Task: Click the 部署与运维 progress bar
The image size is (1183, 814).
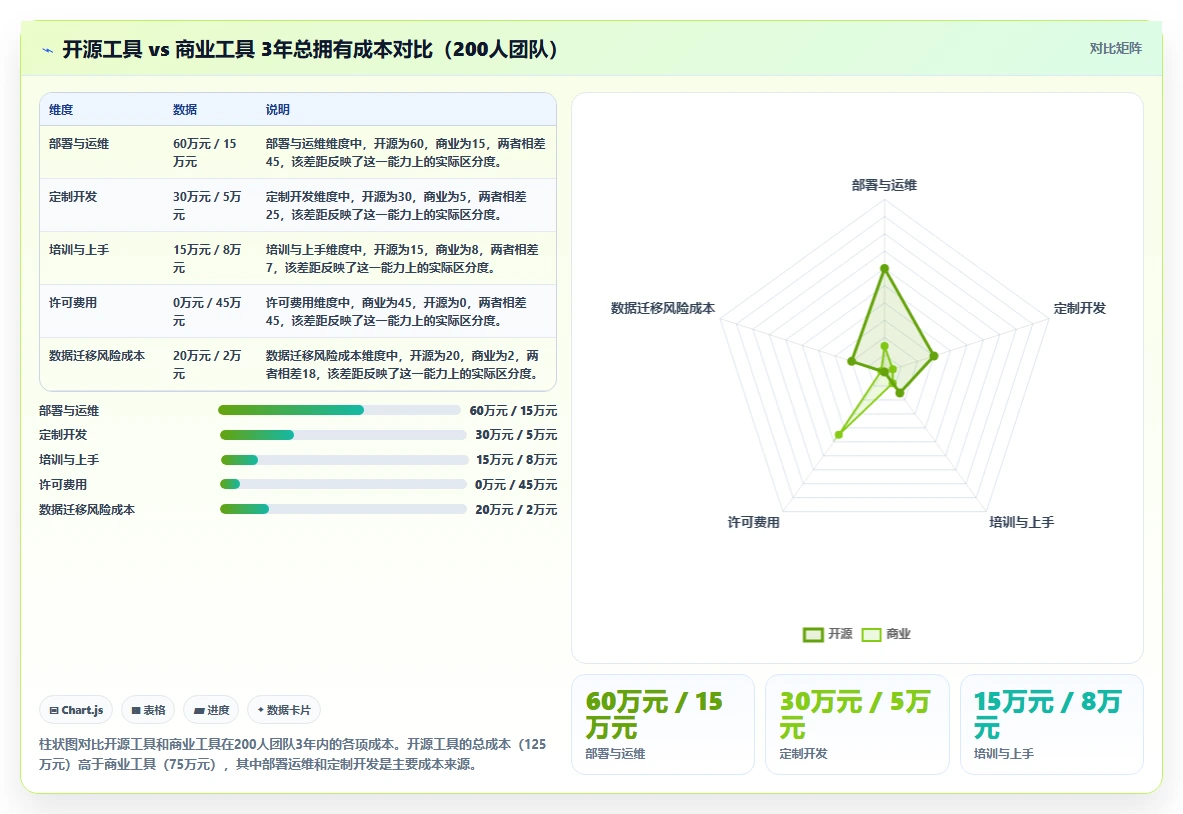Action: click(340, 410)
